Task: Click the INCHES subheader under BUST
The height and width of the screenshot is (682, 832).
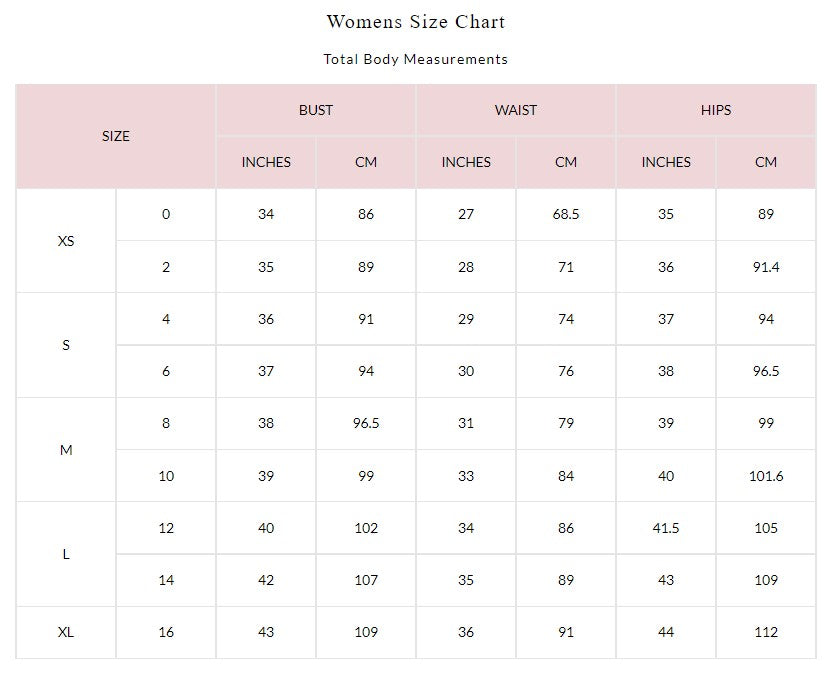Action: click(x=266, y=162)
